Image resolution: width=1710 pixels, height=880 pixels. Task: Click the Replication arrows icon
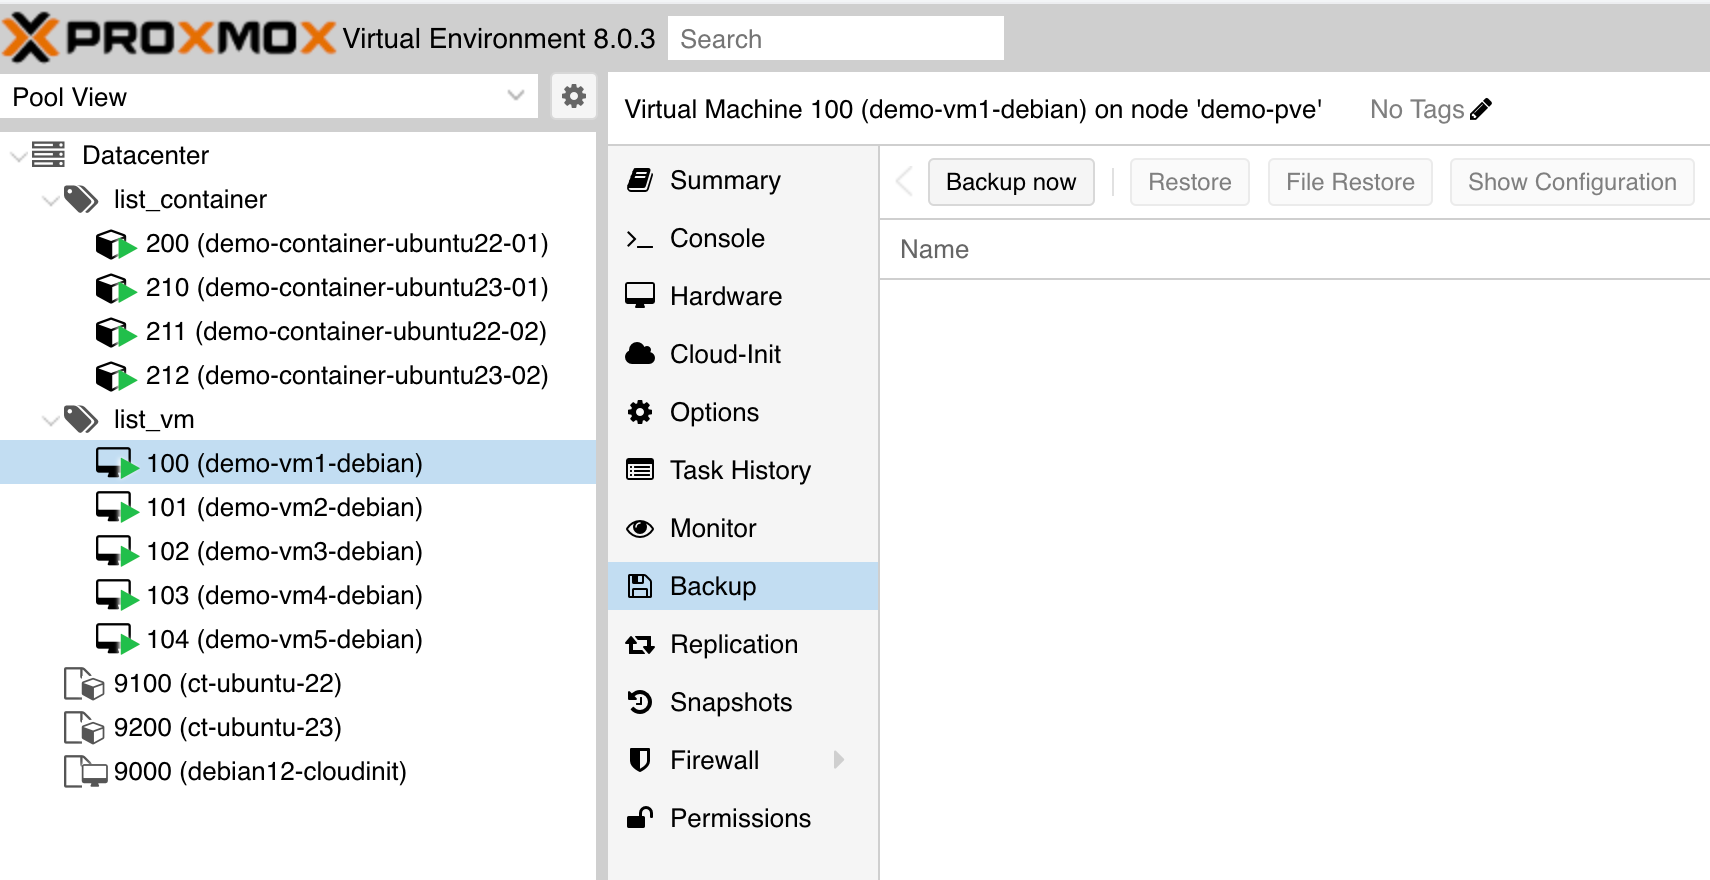[640, 644]
